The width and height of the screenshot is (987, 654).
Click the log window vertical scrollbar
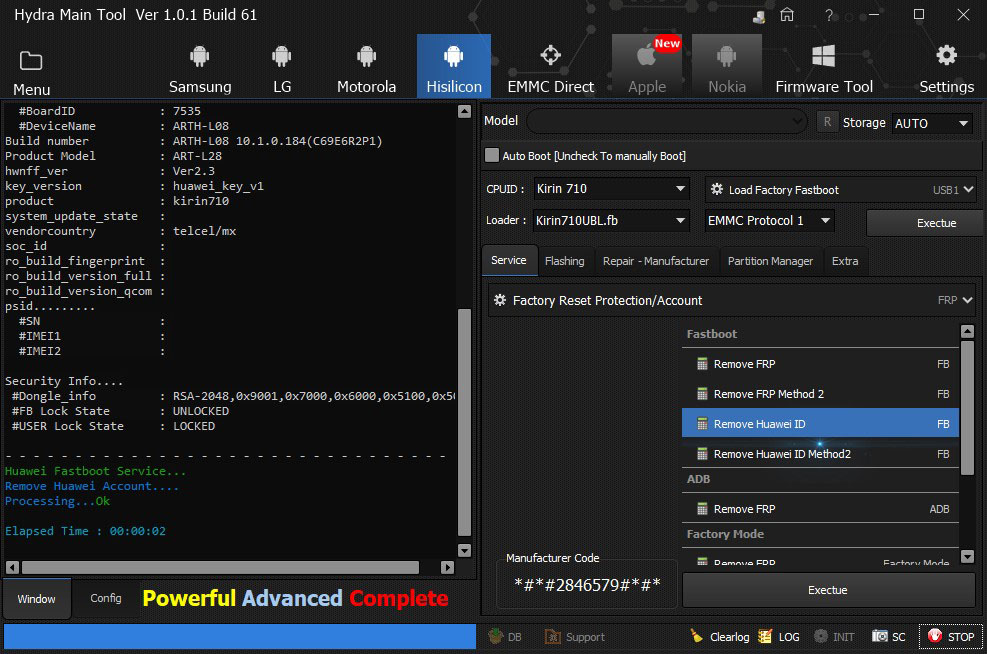(464, 420)
